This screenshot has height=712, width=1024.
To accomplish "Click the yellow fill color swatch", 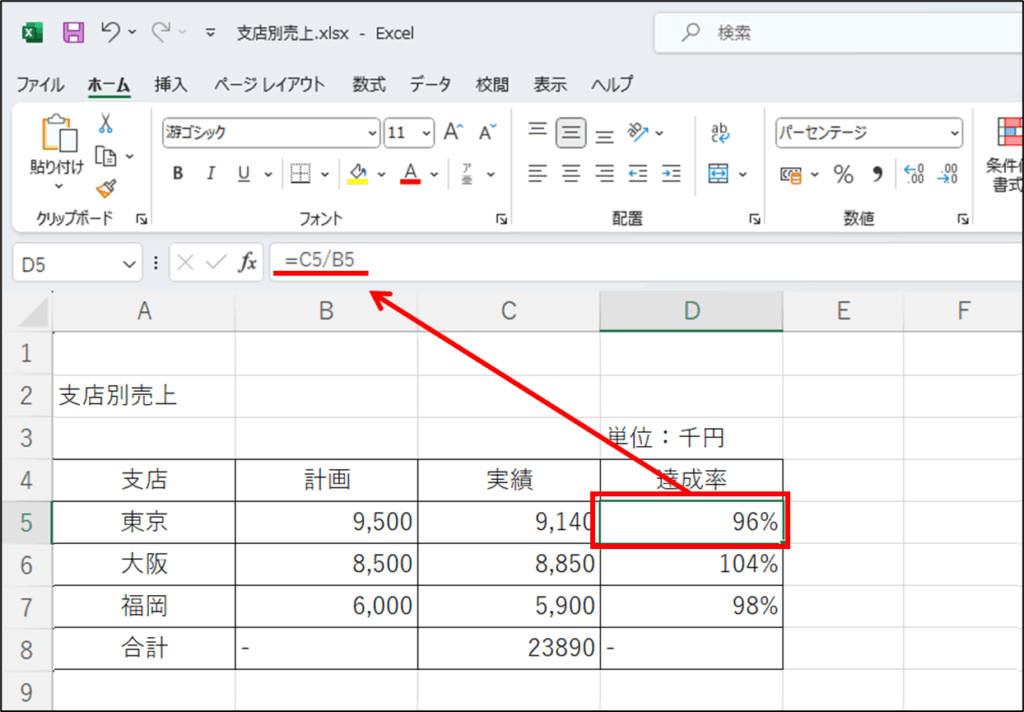I will [358, 174].
